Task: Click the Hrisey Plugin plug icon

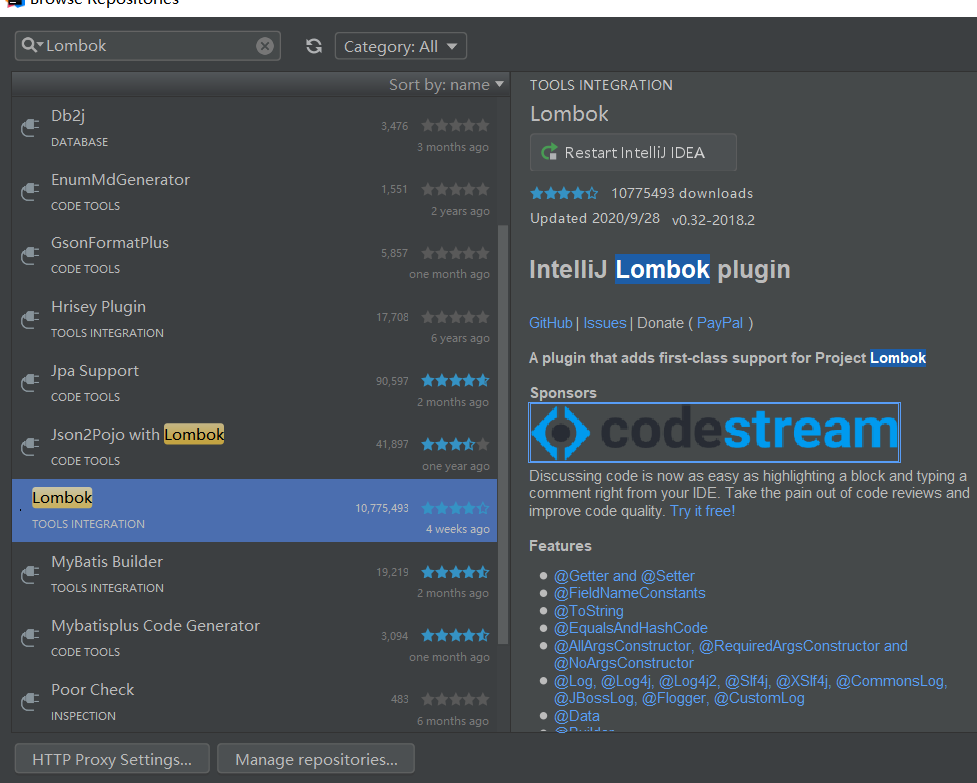Action: point(30,320)
